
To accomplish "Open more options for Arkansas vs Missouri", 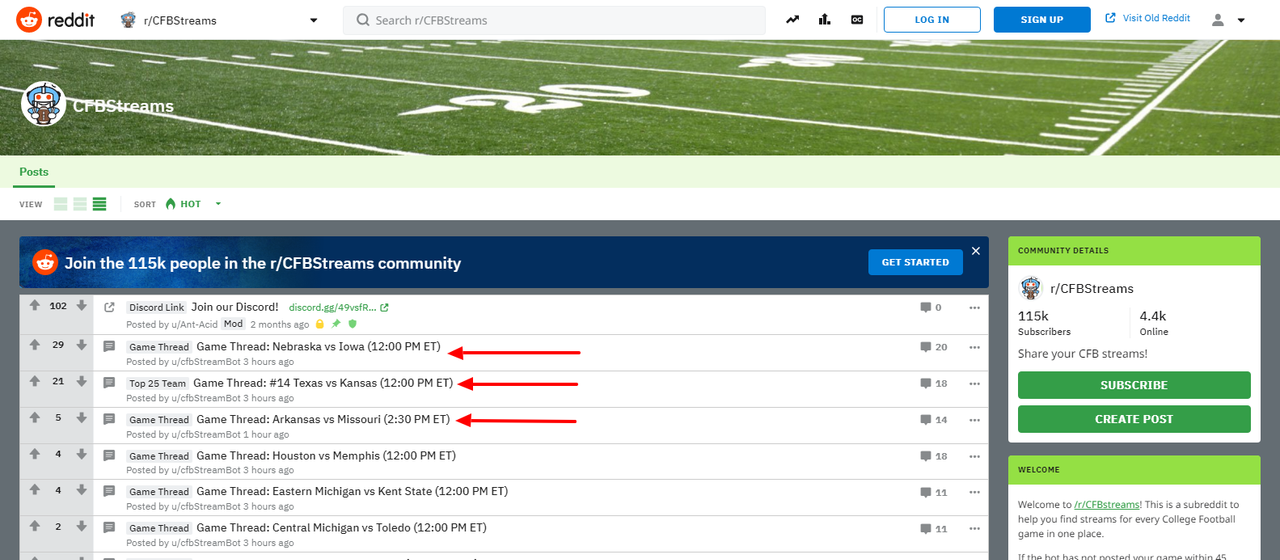I will click(974, 419).
